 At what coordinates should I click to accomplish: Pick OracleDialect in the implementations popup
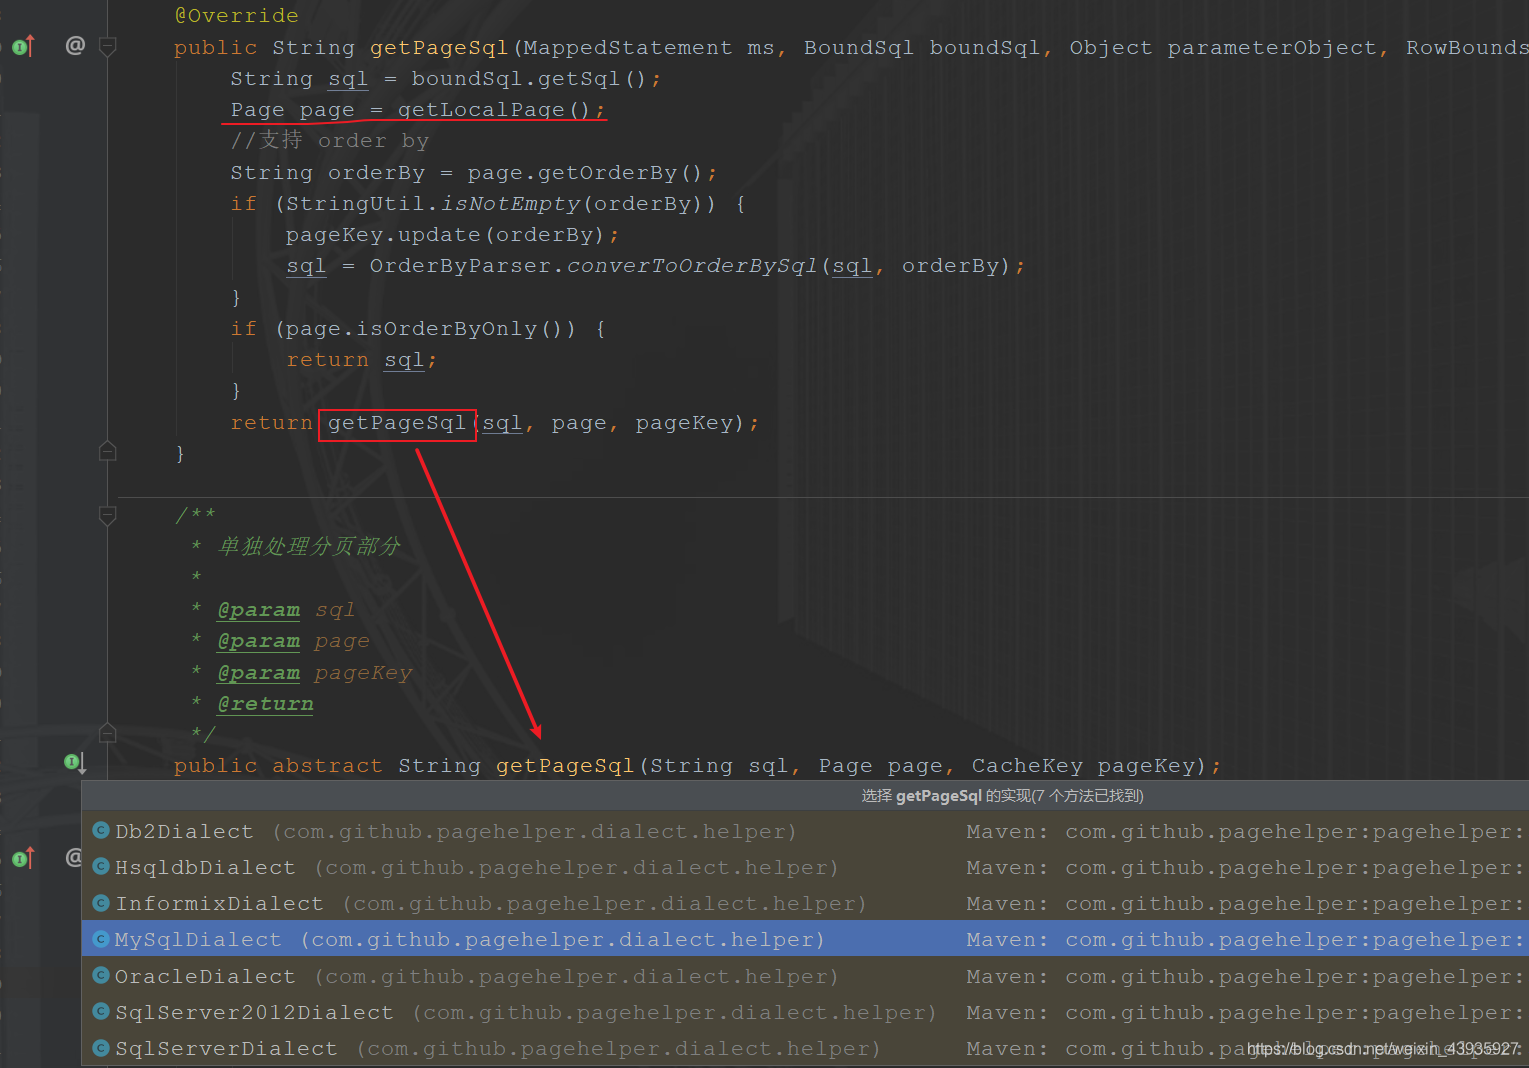205,976
